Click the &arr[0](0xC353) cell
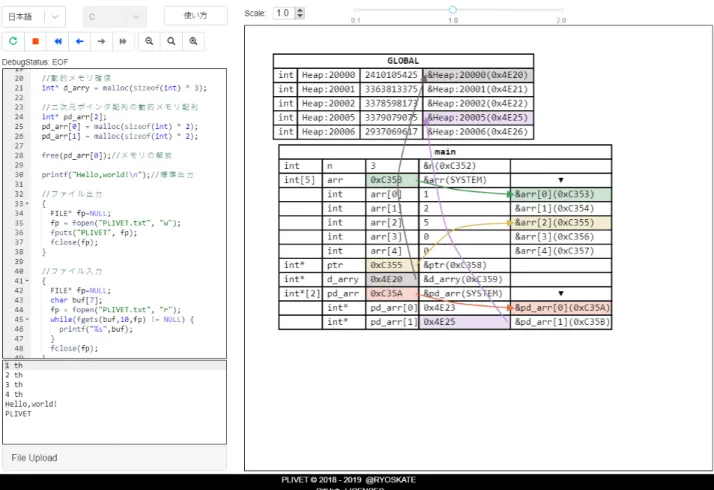Screen dimensions: 714x490 [x=561, y=194]
